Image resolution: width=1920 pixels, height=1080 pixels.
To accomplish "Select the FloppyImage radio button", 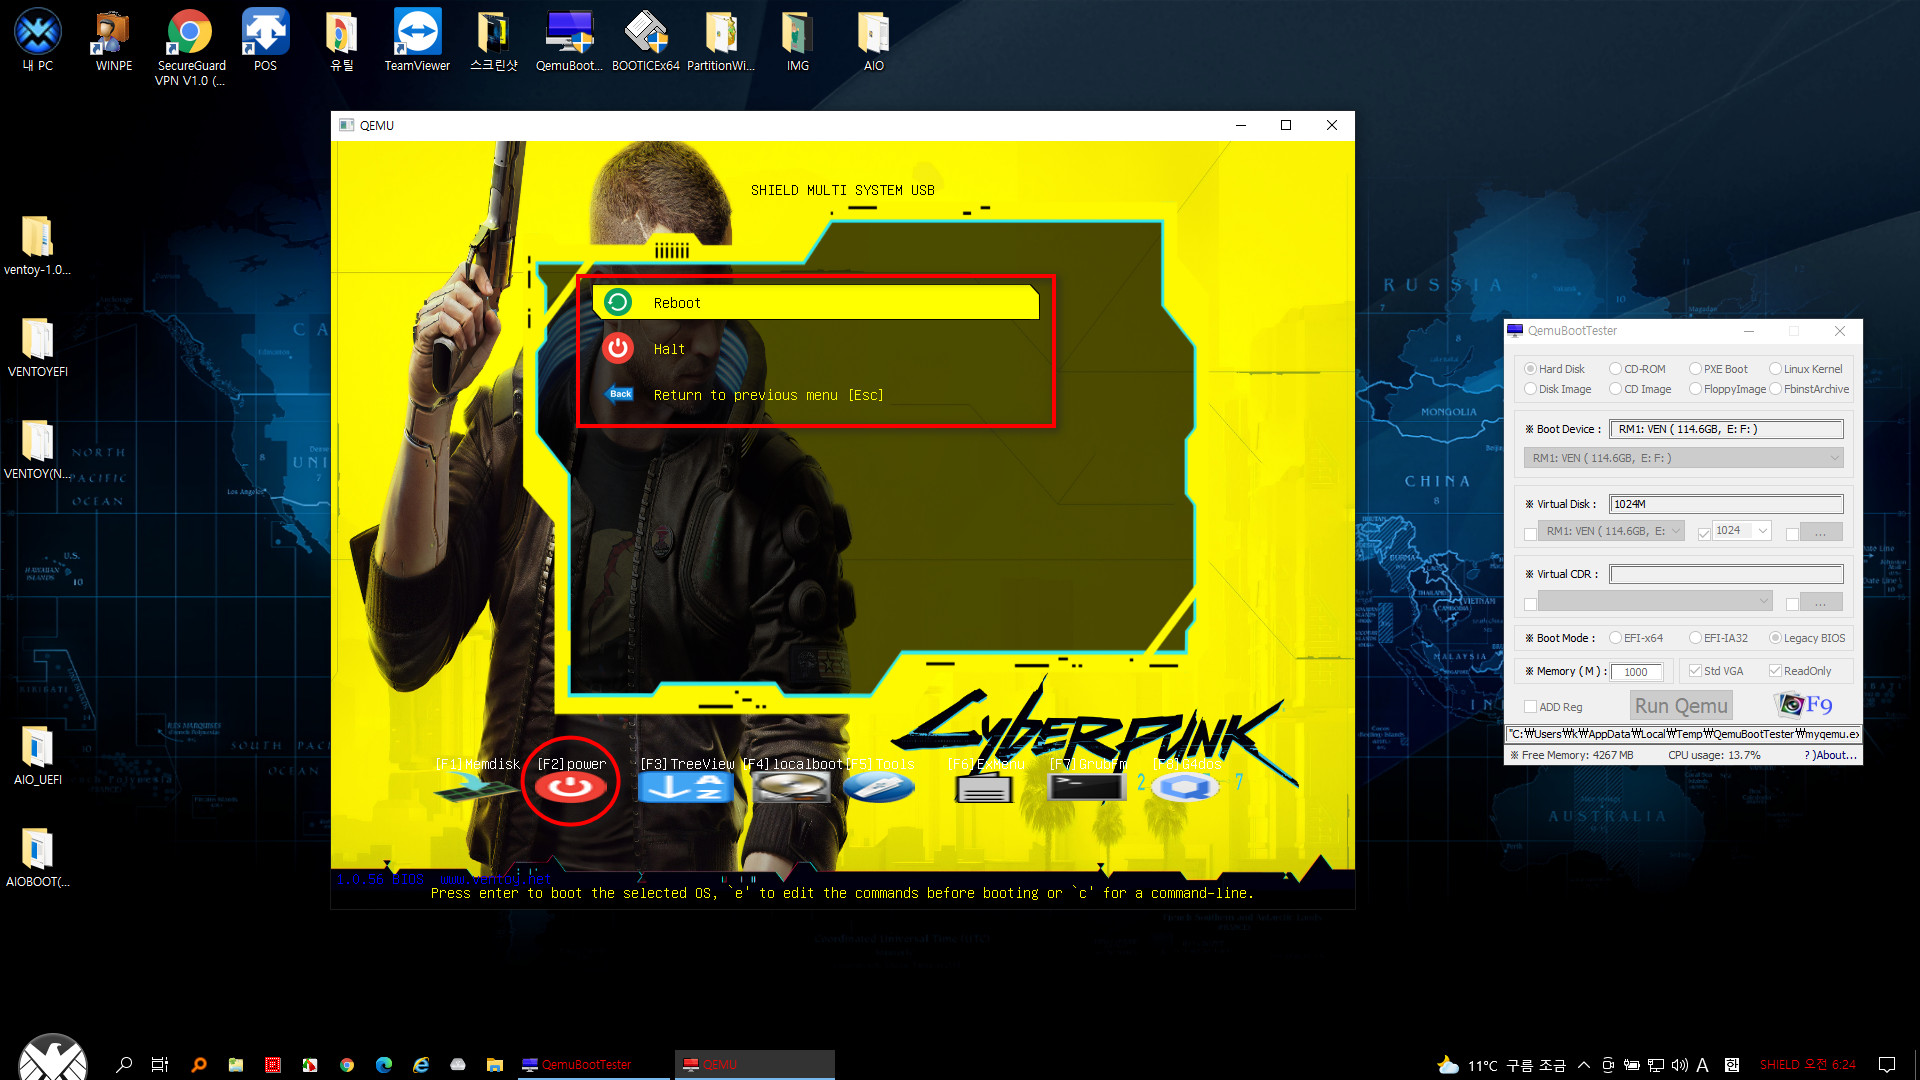I will tap(1695, 389).
